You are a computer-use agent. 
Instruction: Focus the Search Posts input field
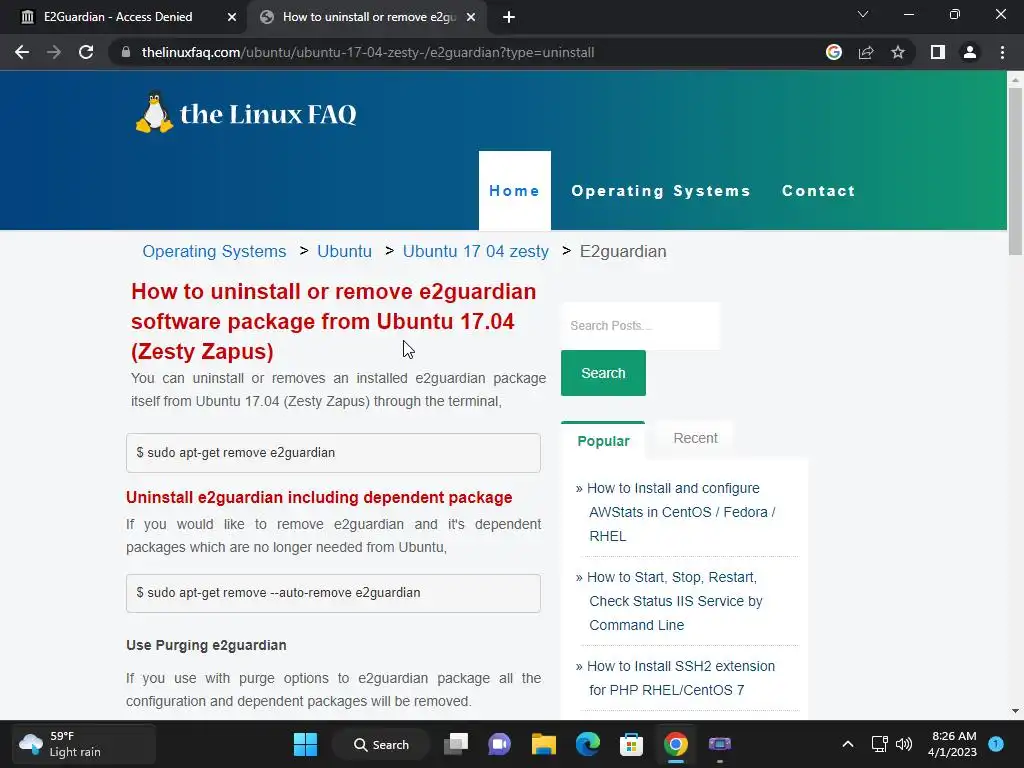[641, 325]
